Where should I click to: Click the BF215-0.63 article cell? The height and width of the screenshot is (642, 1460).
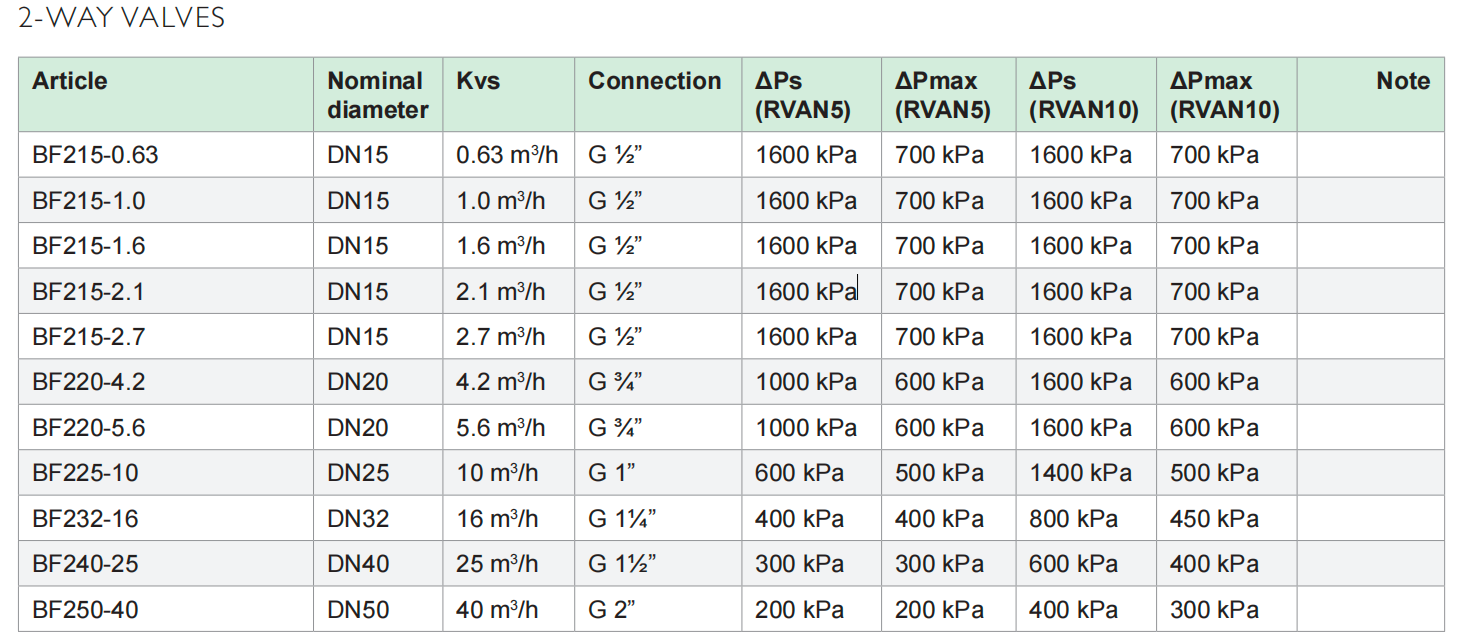point(96,155)
